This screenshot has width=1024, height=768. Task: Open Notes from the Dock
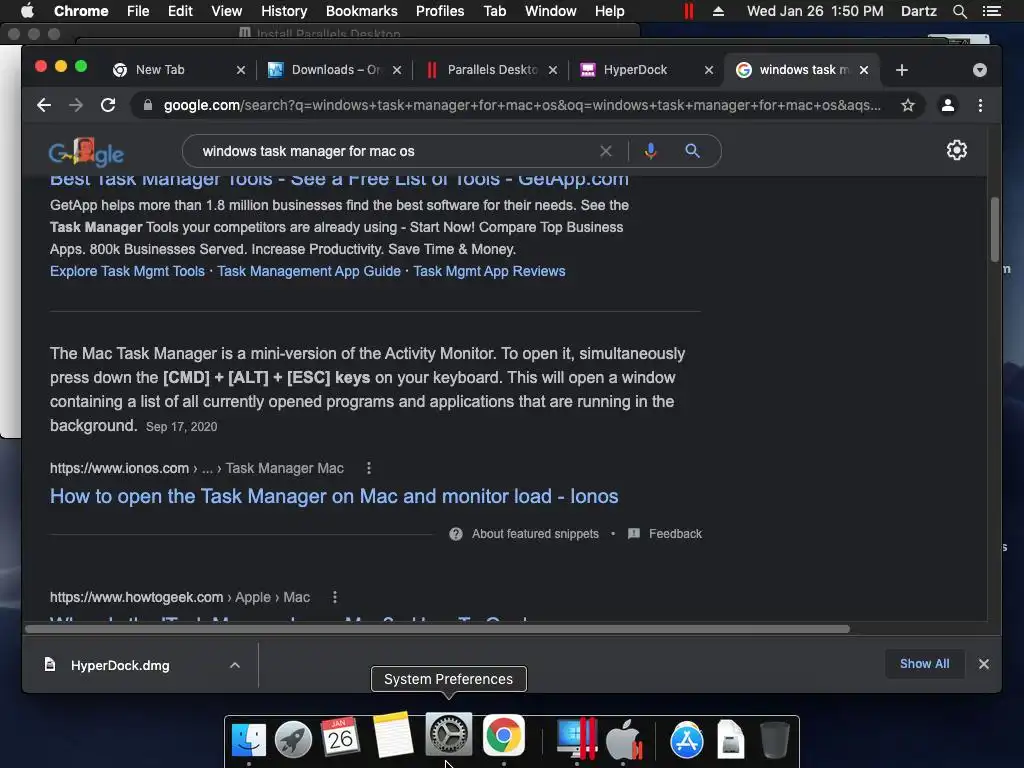coord(392,736)
